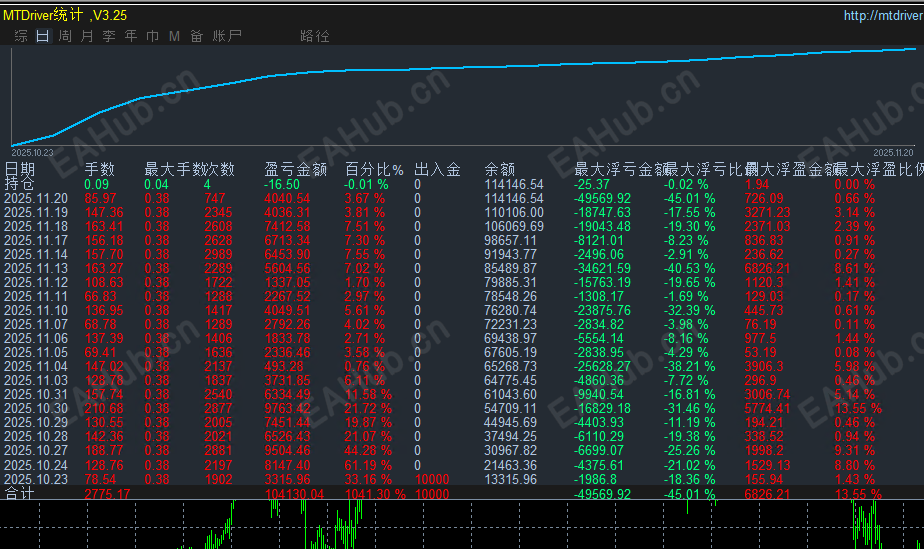The height and width of the screenshot is (549, 924).
Task: Select the M tab
Action: click(x=174, y=36)
